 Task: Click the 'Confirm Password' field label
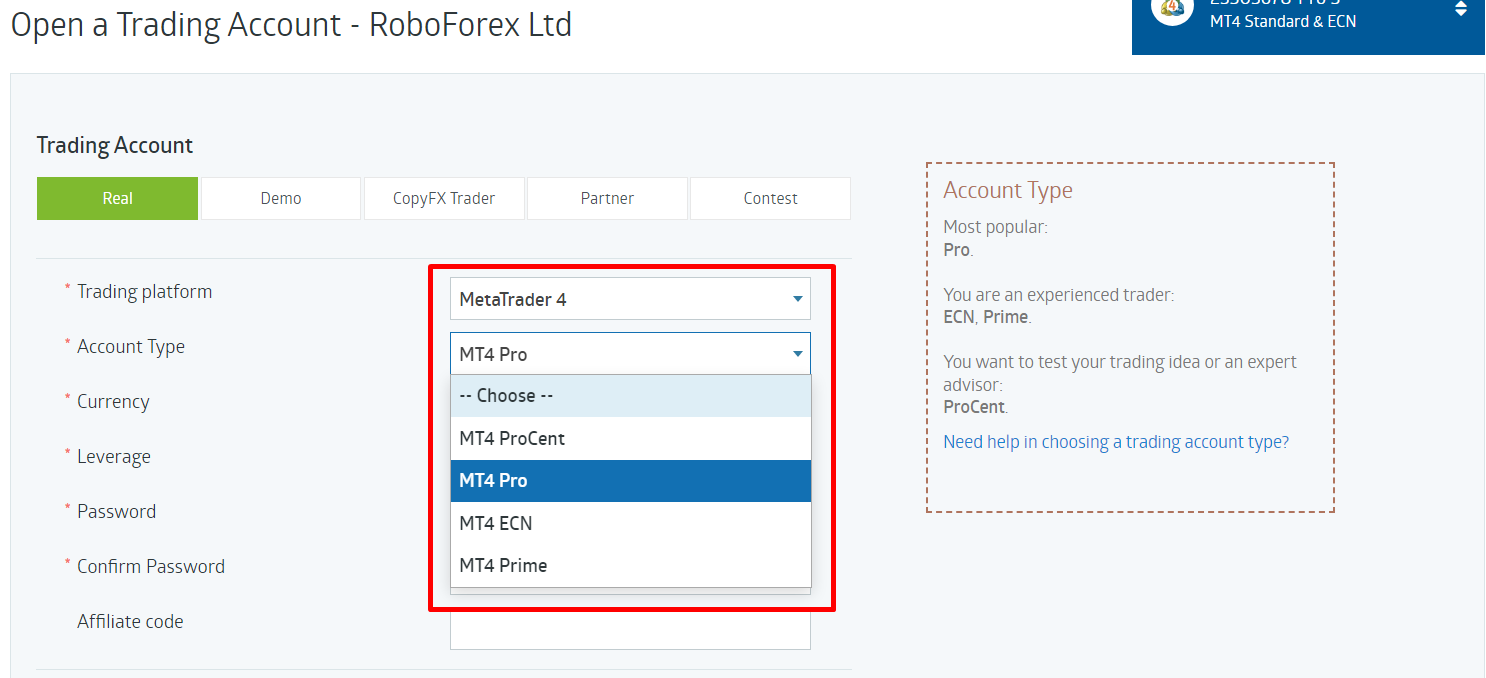tap(151, 567)
